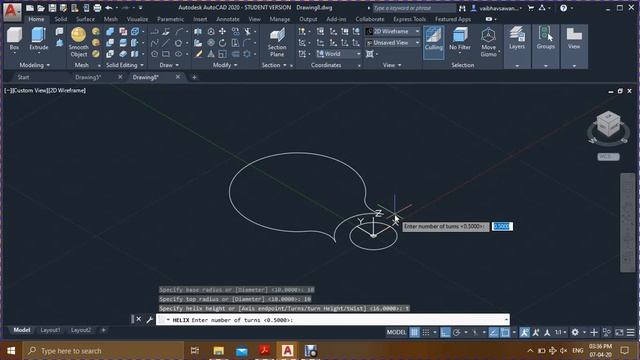This screenshot has width=640, height=360.
Task: Click the Customization menu icon in status bar
Action: pos(631,333)
